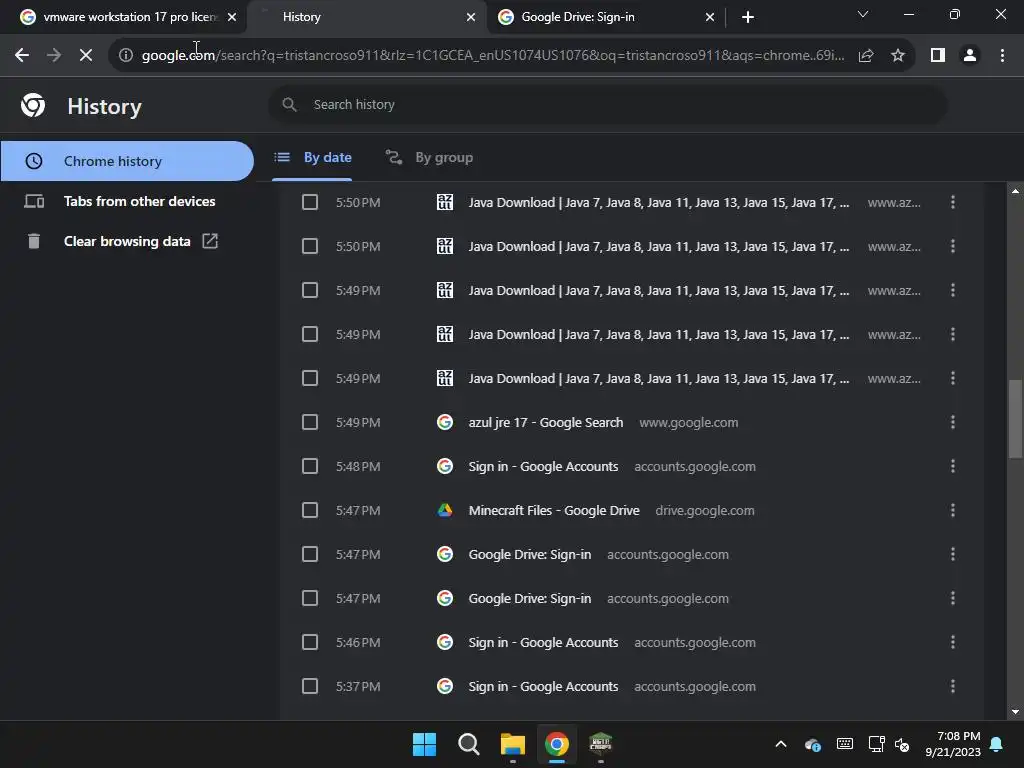Screen dimensions: 1024x768
Task: Click the magnifier icon in Search history
Action: coord(289,104)
